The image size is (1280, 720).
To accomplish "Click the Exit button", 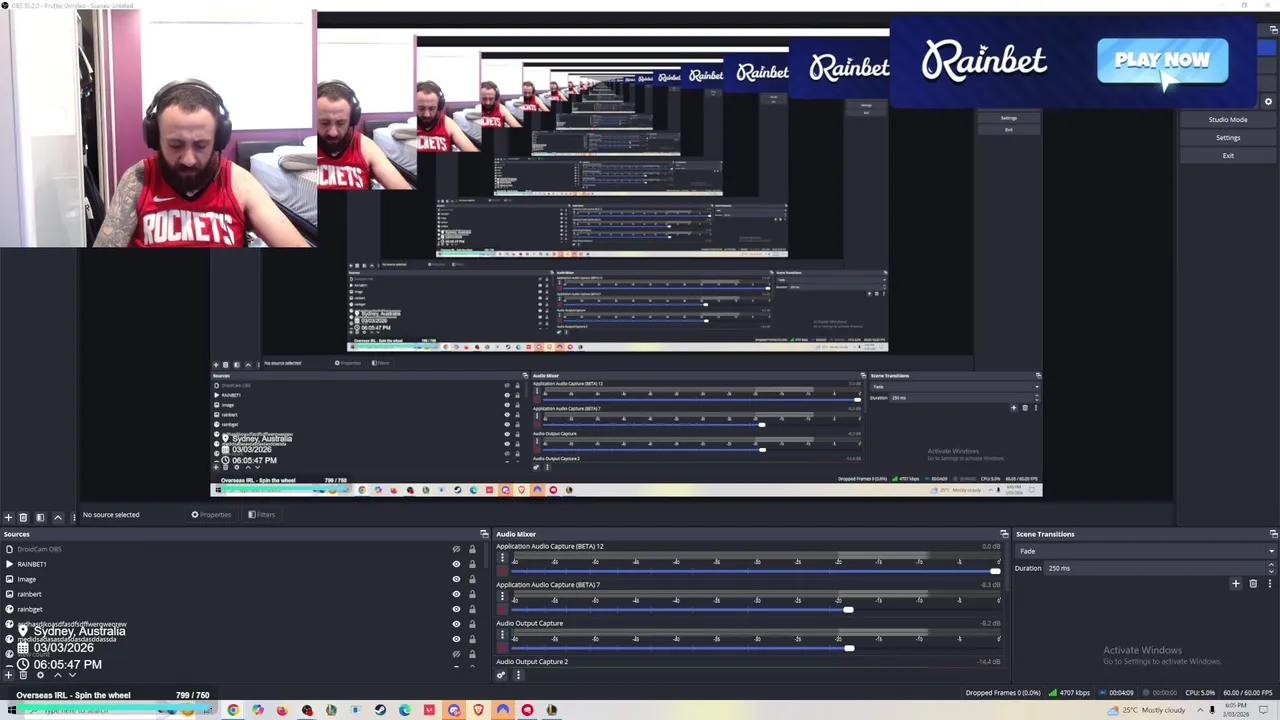I will point(1228,156).
